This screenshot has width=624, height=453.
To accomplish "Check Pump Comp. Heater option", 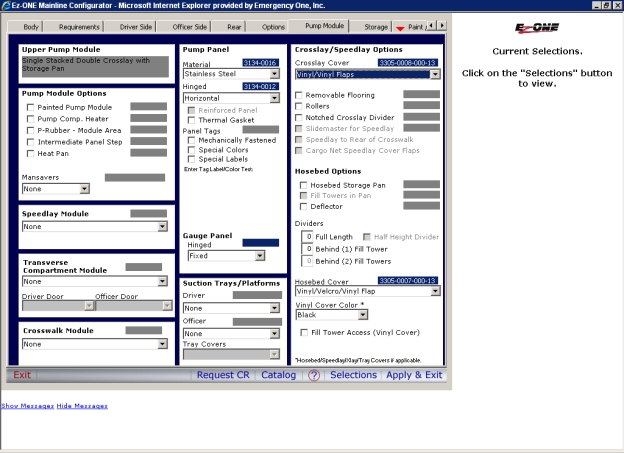I will tap(30, 119).
